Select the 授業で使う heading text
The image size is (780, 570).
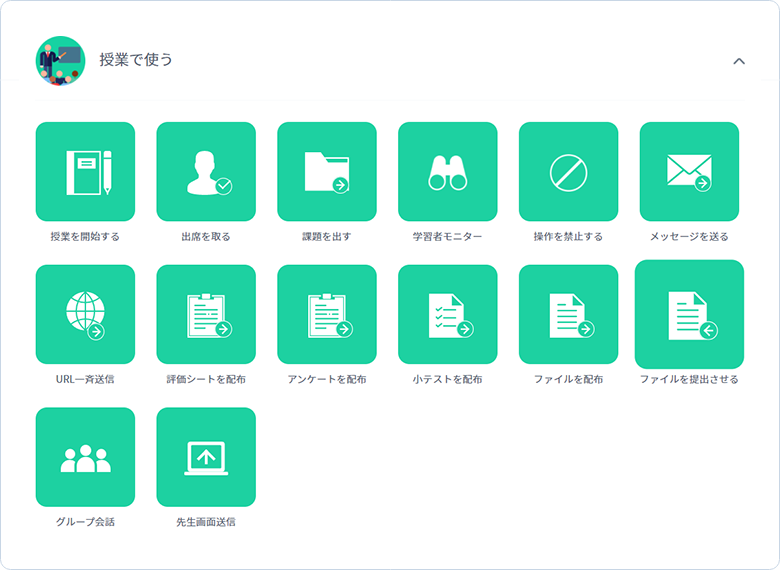coord(136,60)
